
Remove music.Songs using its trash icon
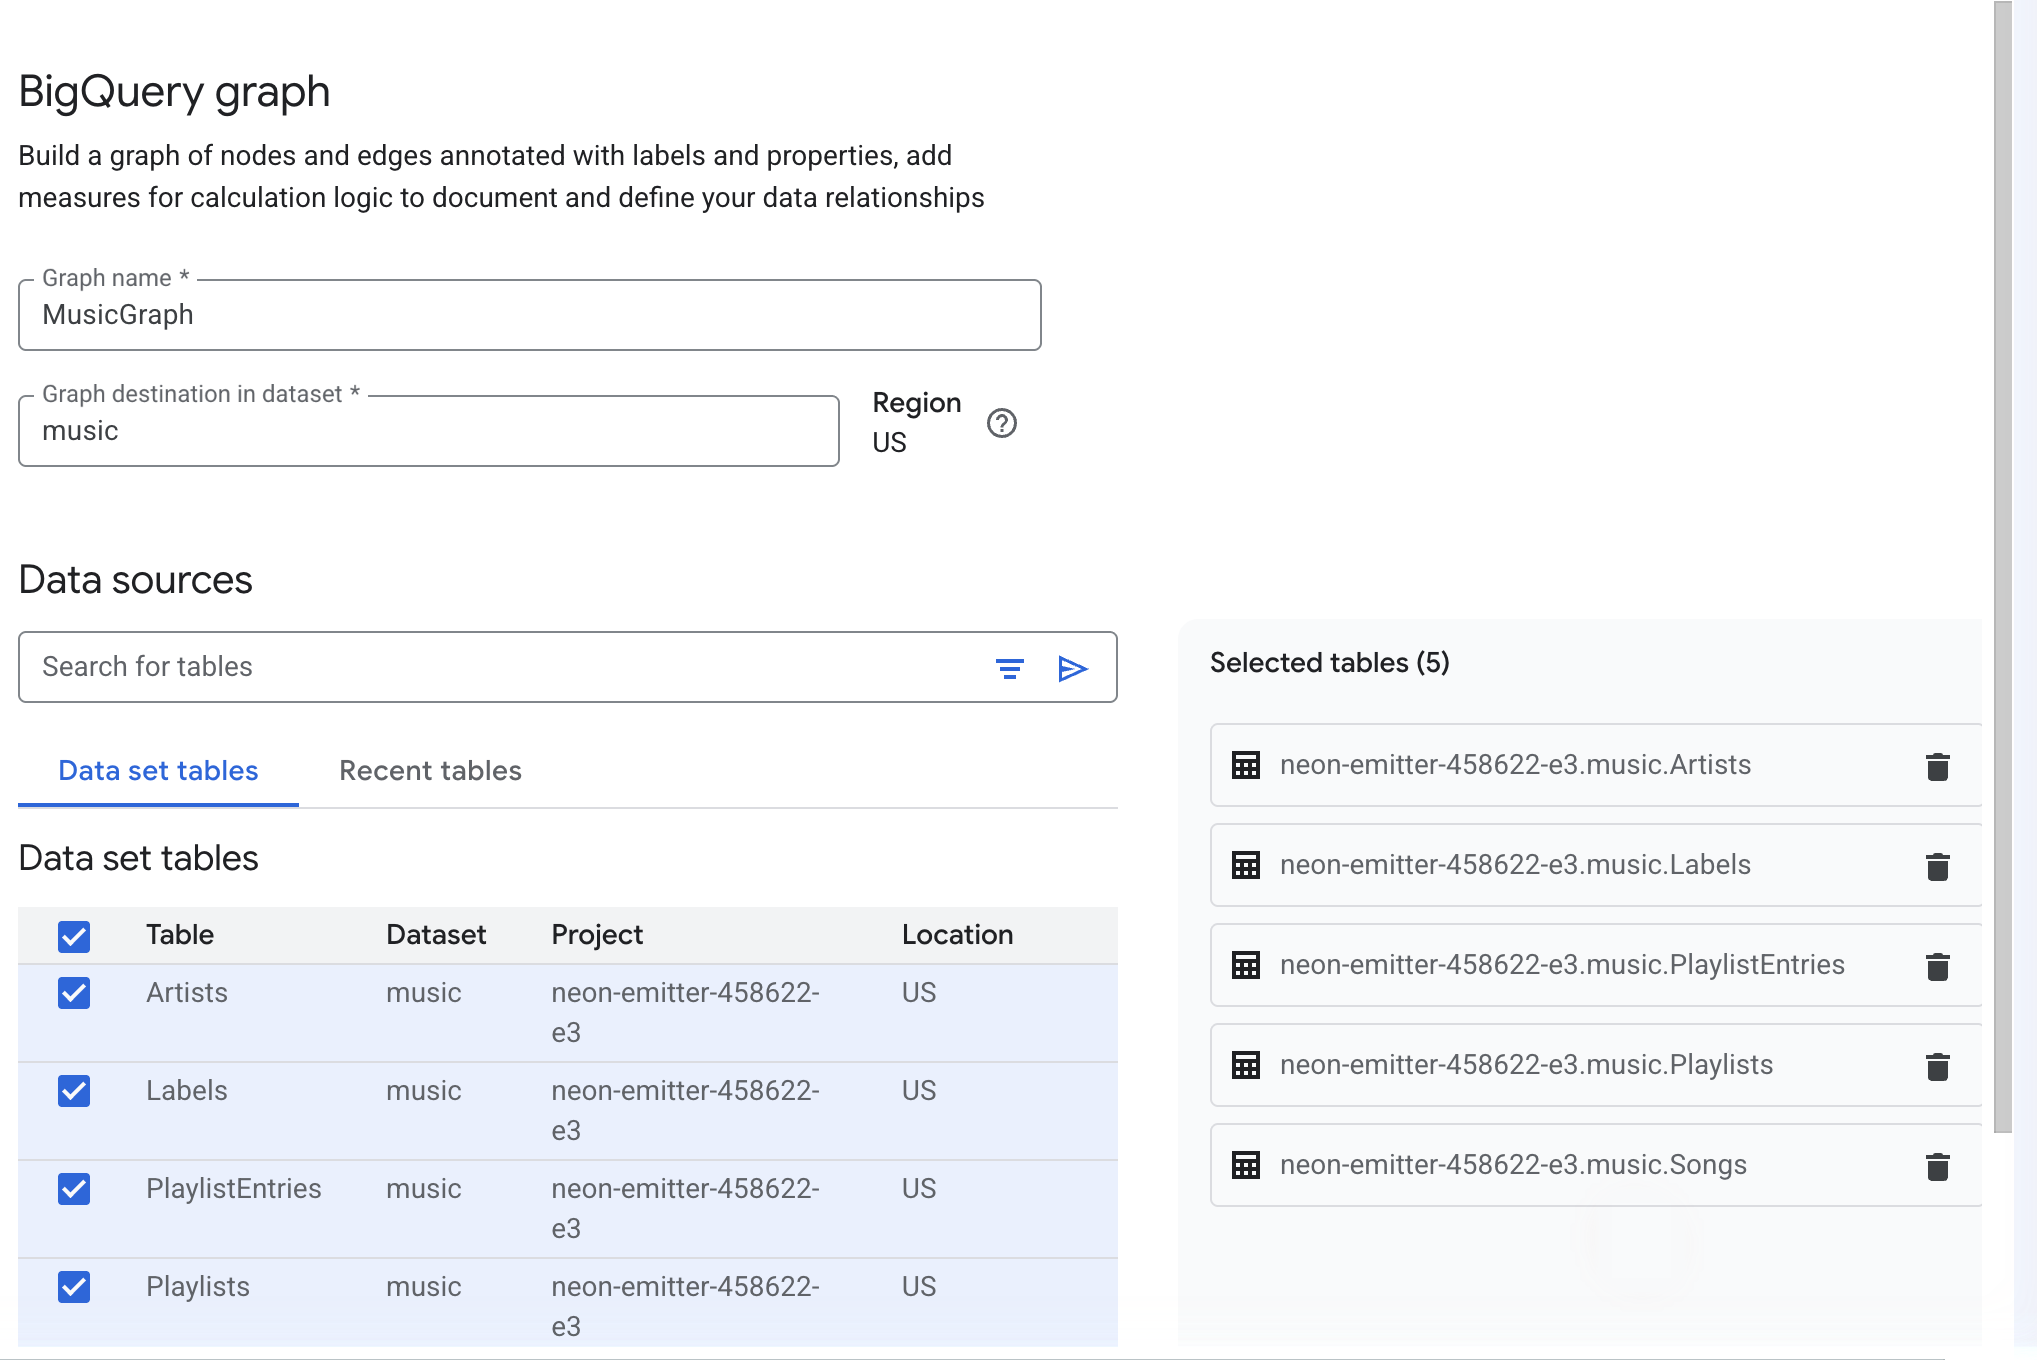point(1937,1166)
